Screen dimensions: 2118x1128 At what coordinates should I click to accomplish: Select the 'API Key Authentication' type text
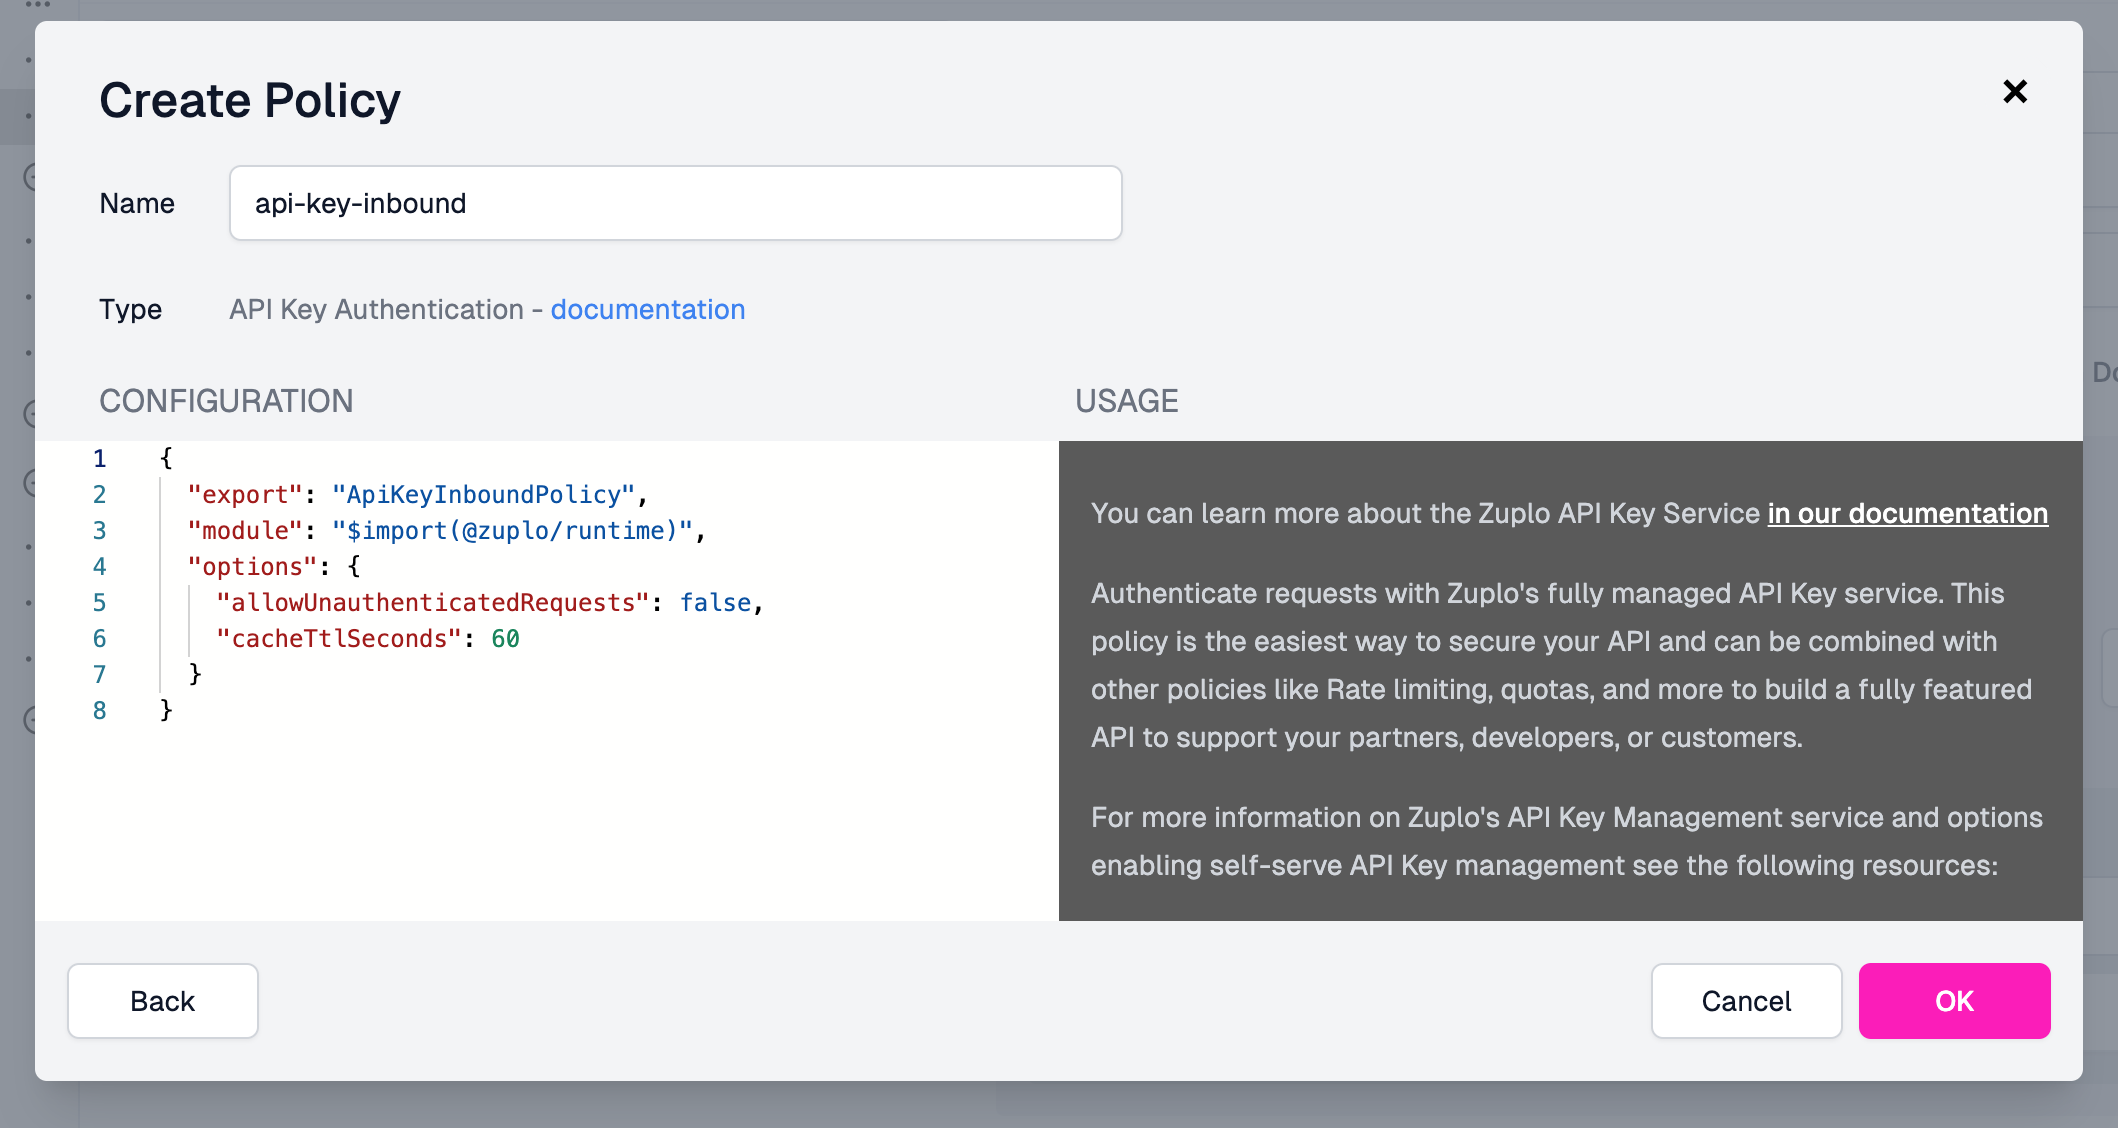377,310
